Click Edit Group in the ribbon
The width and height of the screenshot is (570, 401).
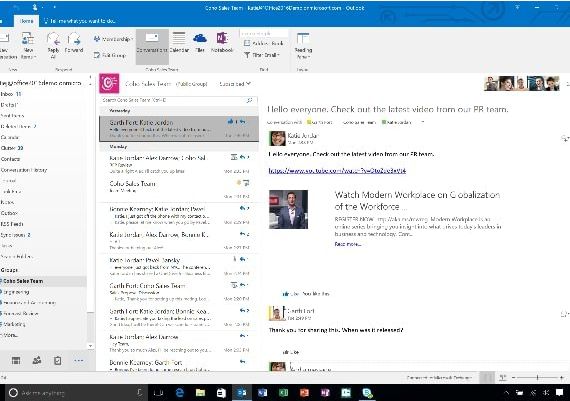[110, 55]
